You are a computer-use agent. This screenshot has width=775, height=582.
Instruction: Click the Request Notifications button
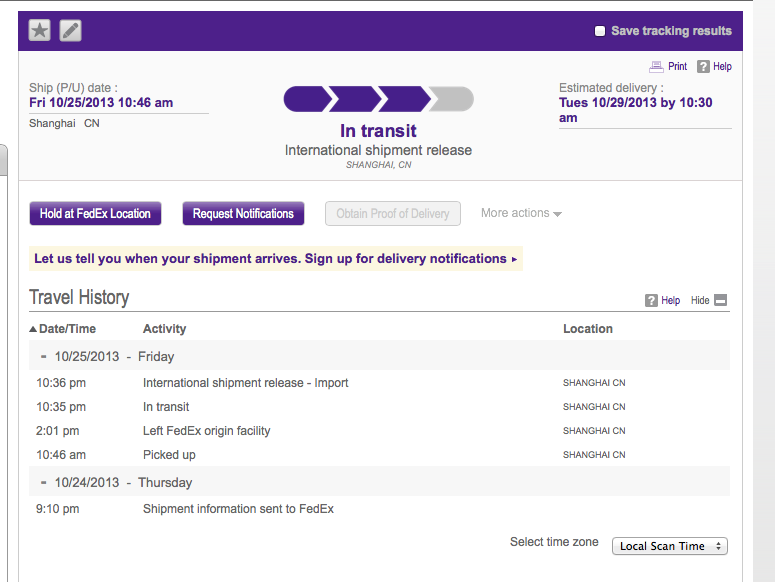tap(243, 213)
